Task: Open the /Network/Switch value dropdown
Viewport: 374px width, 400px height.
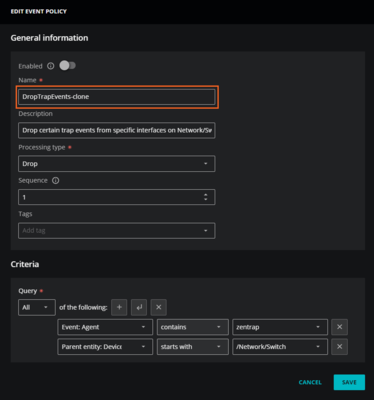Action: point(280,347)
